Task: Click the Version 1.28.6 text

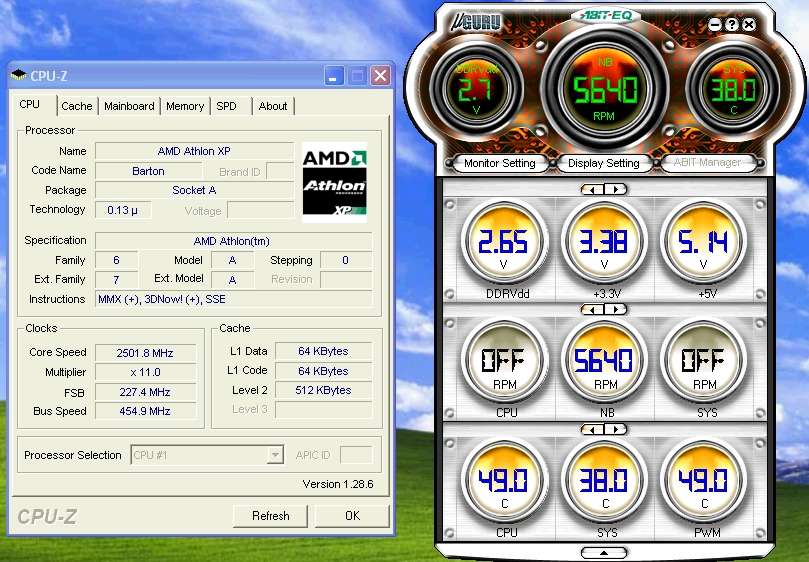Action: (337, 484)
